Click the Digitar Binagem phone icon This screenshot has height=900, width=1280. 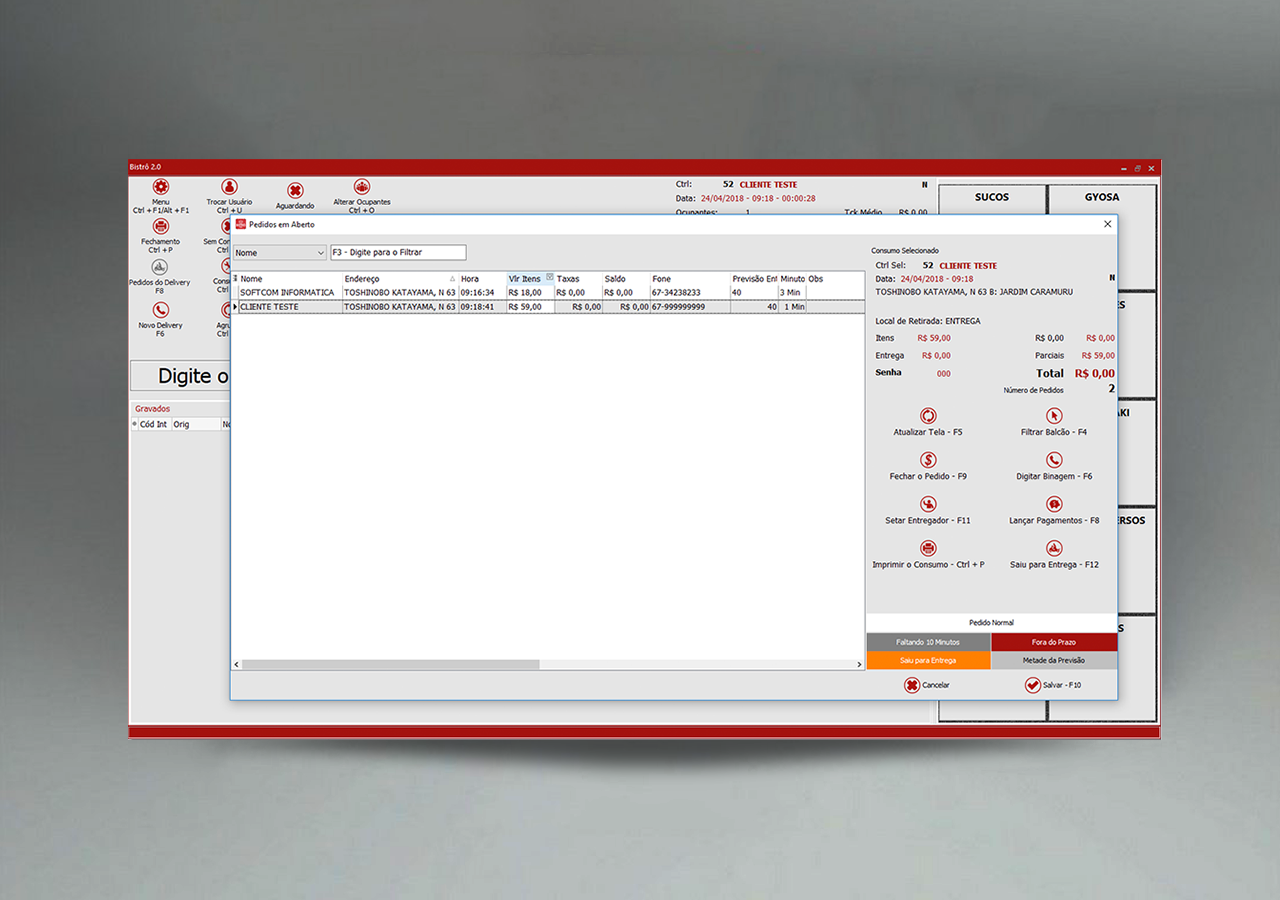[1054, 460]
